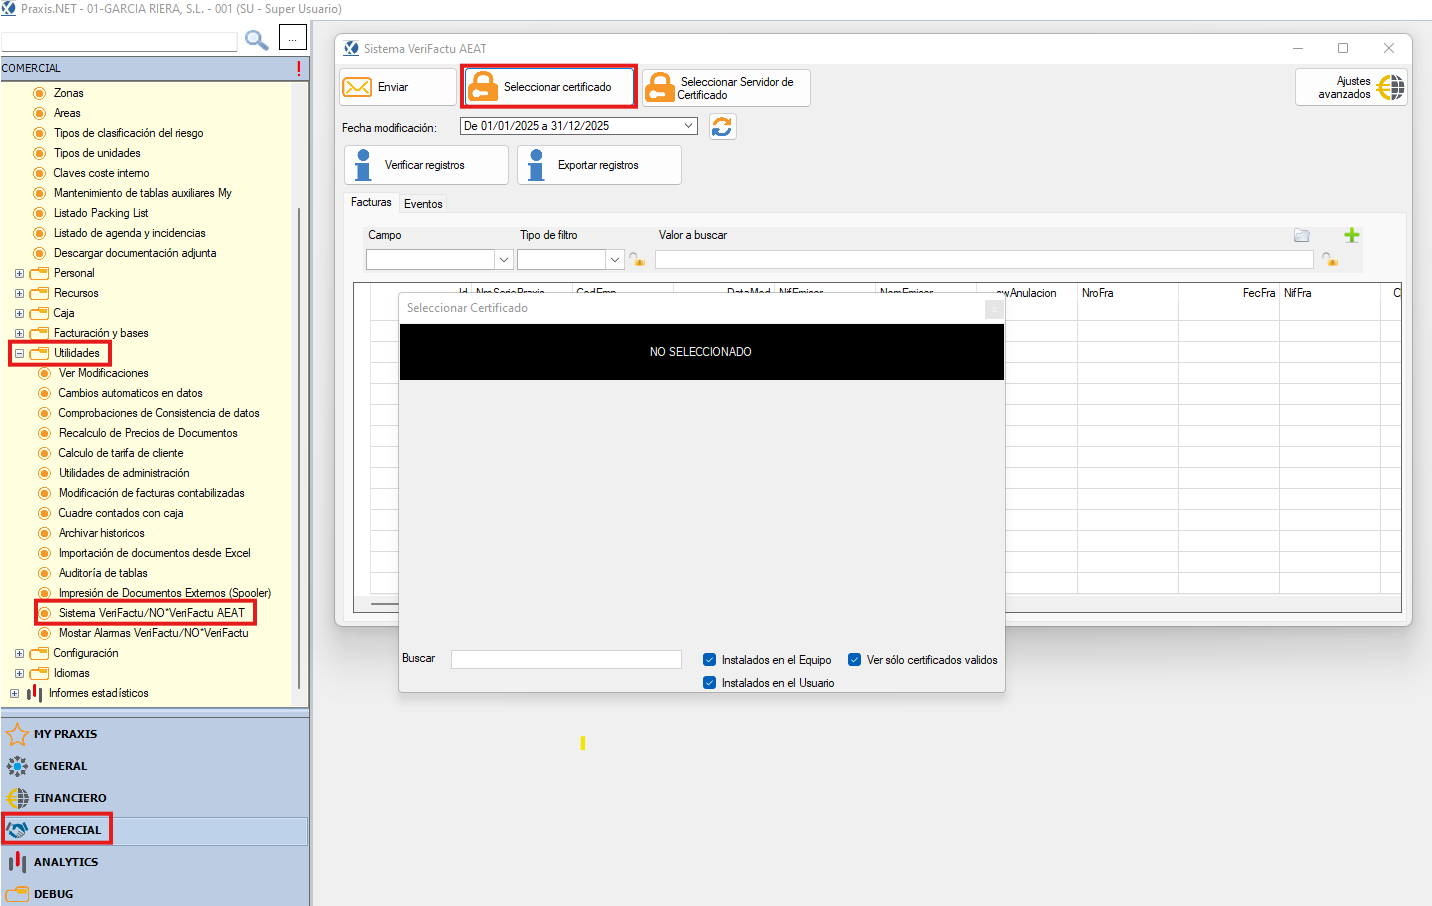The image size is (1432, 906).
Task: Click the Buscar field in the certificate dialog
Action: point(566,659)
